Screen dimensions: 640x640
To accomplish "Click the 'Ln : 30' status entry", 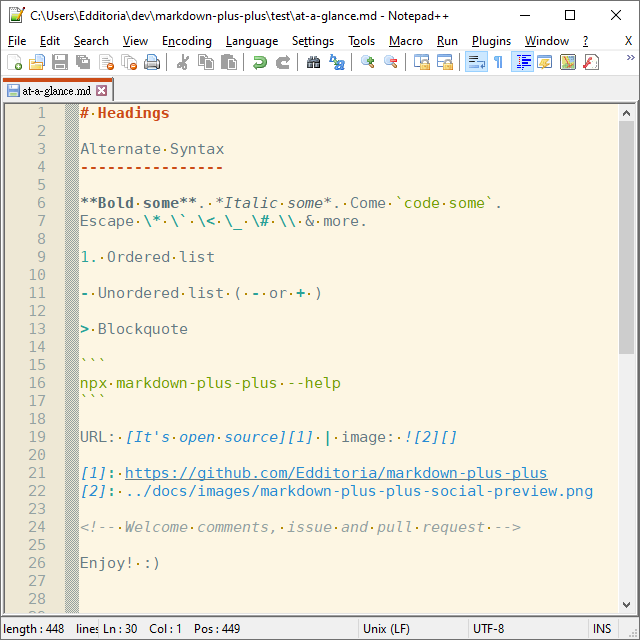I will pos(120,629).
